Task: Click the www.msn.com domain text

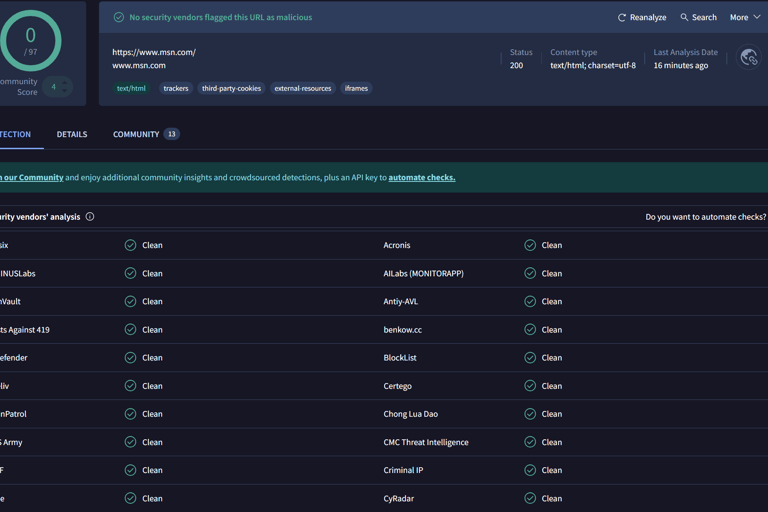Action: (x=139, y=65)
